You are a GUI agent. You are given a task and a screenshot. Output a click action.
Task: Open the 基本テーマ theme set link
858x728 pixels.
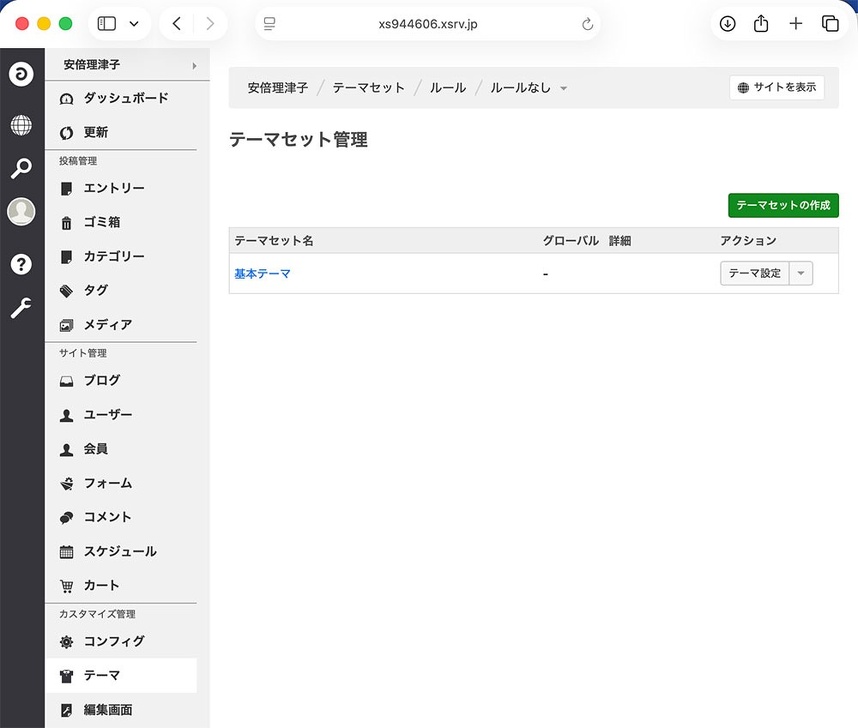point(261,272)
